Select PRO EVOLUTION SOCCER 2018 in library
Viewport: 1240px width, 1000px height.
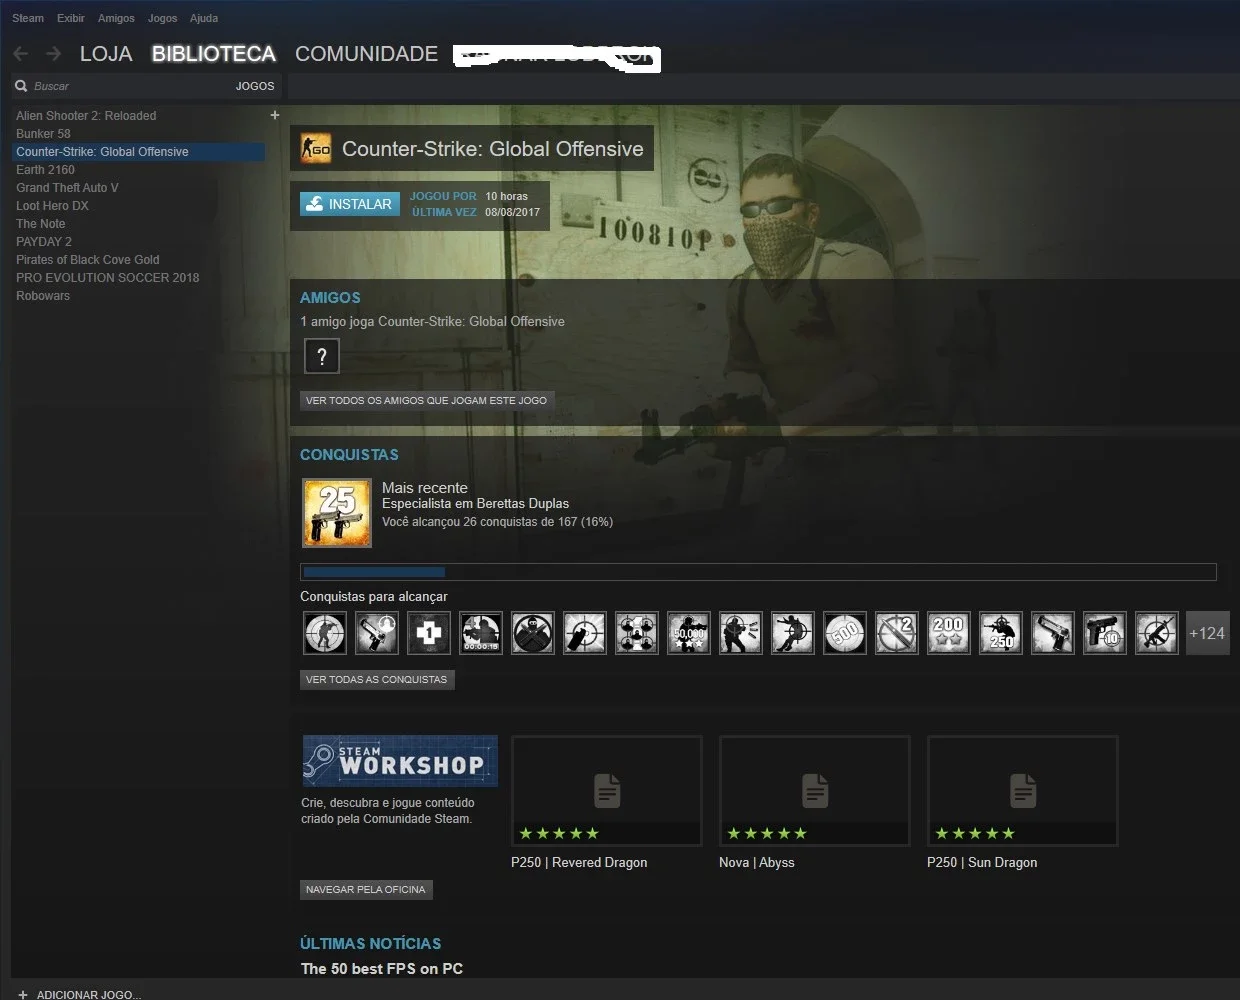tap(139, 278)
